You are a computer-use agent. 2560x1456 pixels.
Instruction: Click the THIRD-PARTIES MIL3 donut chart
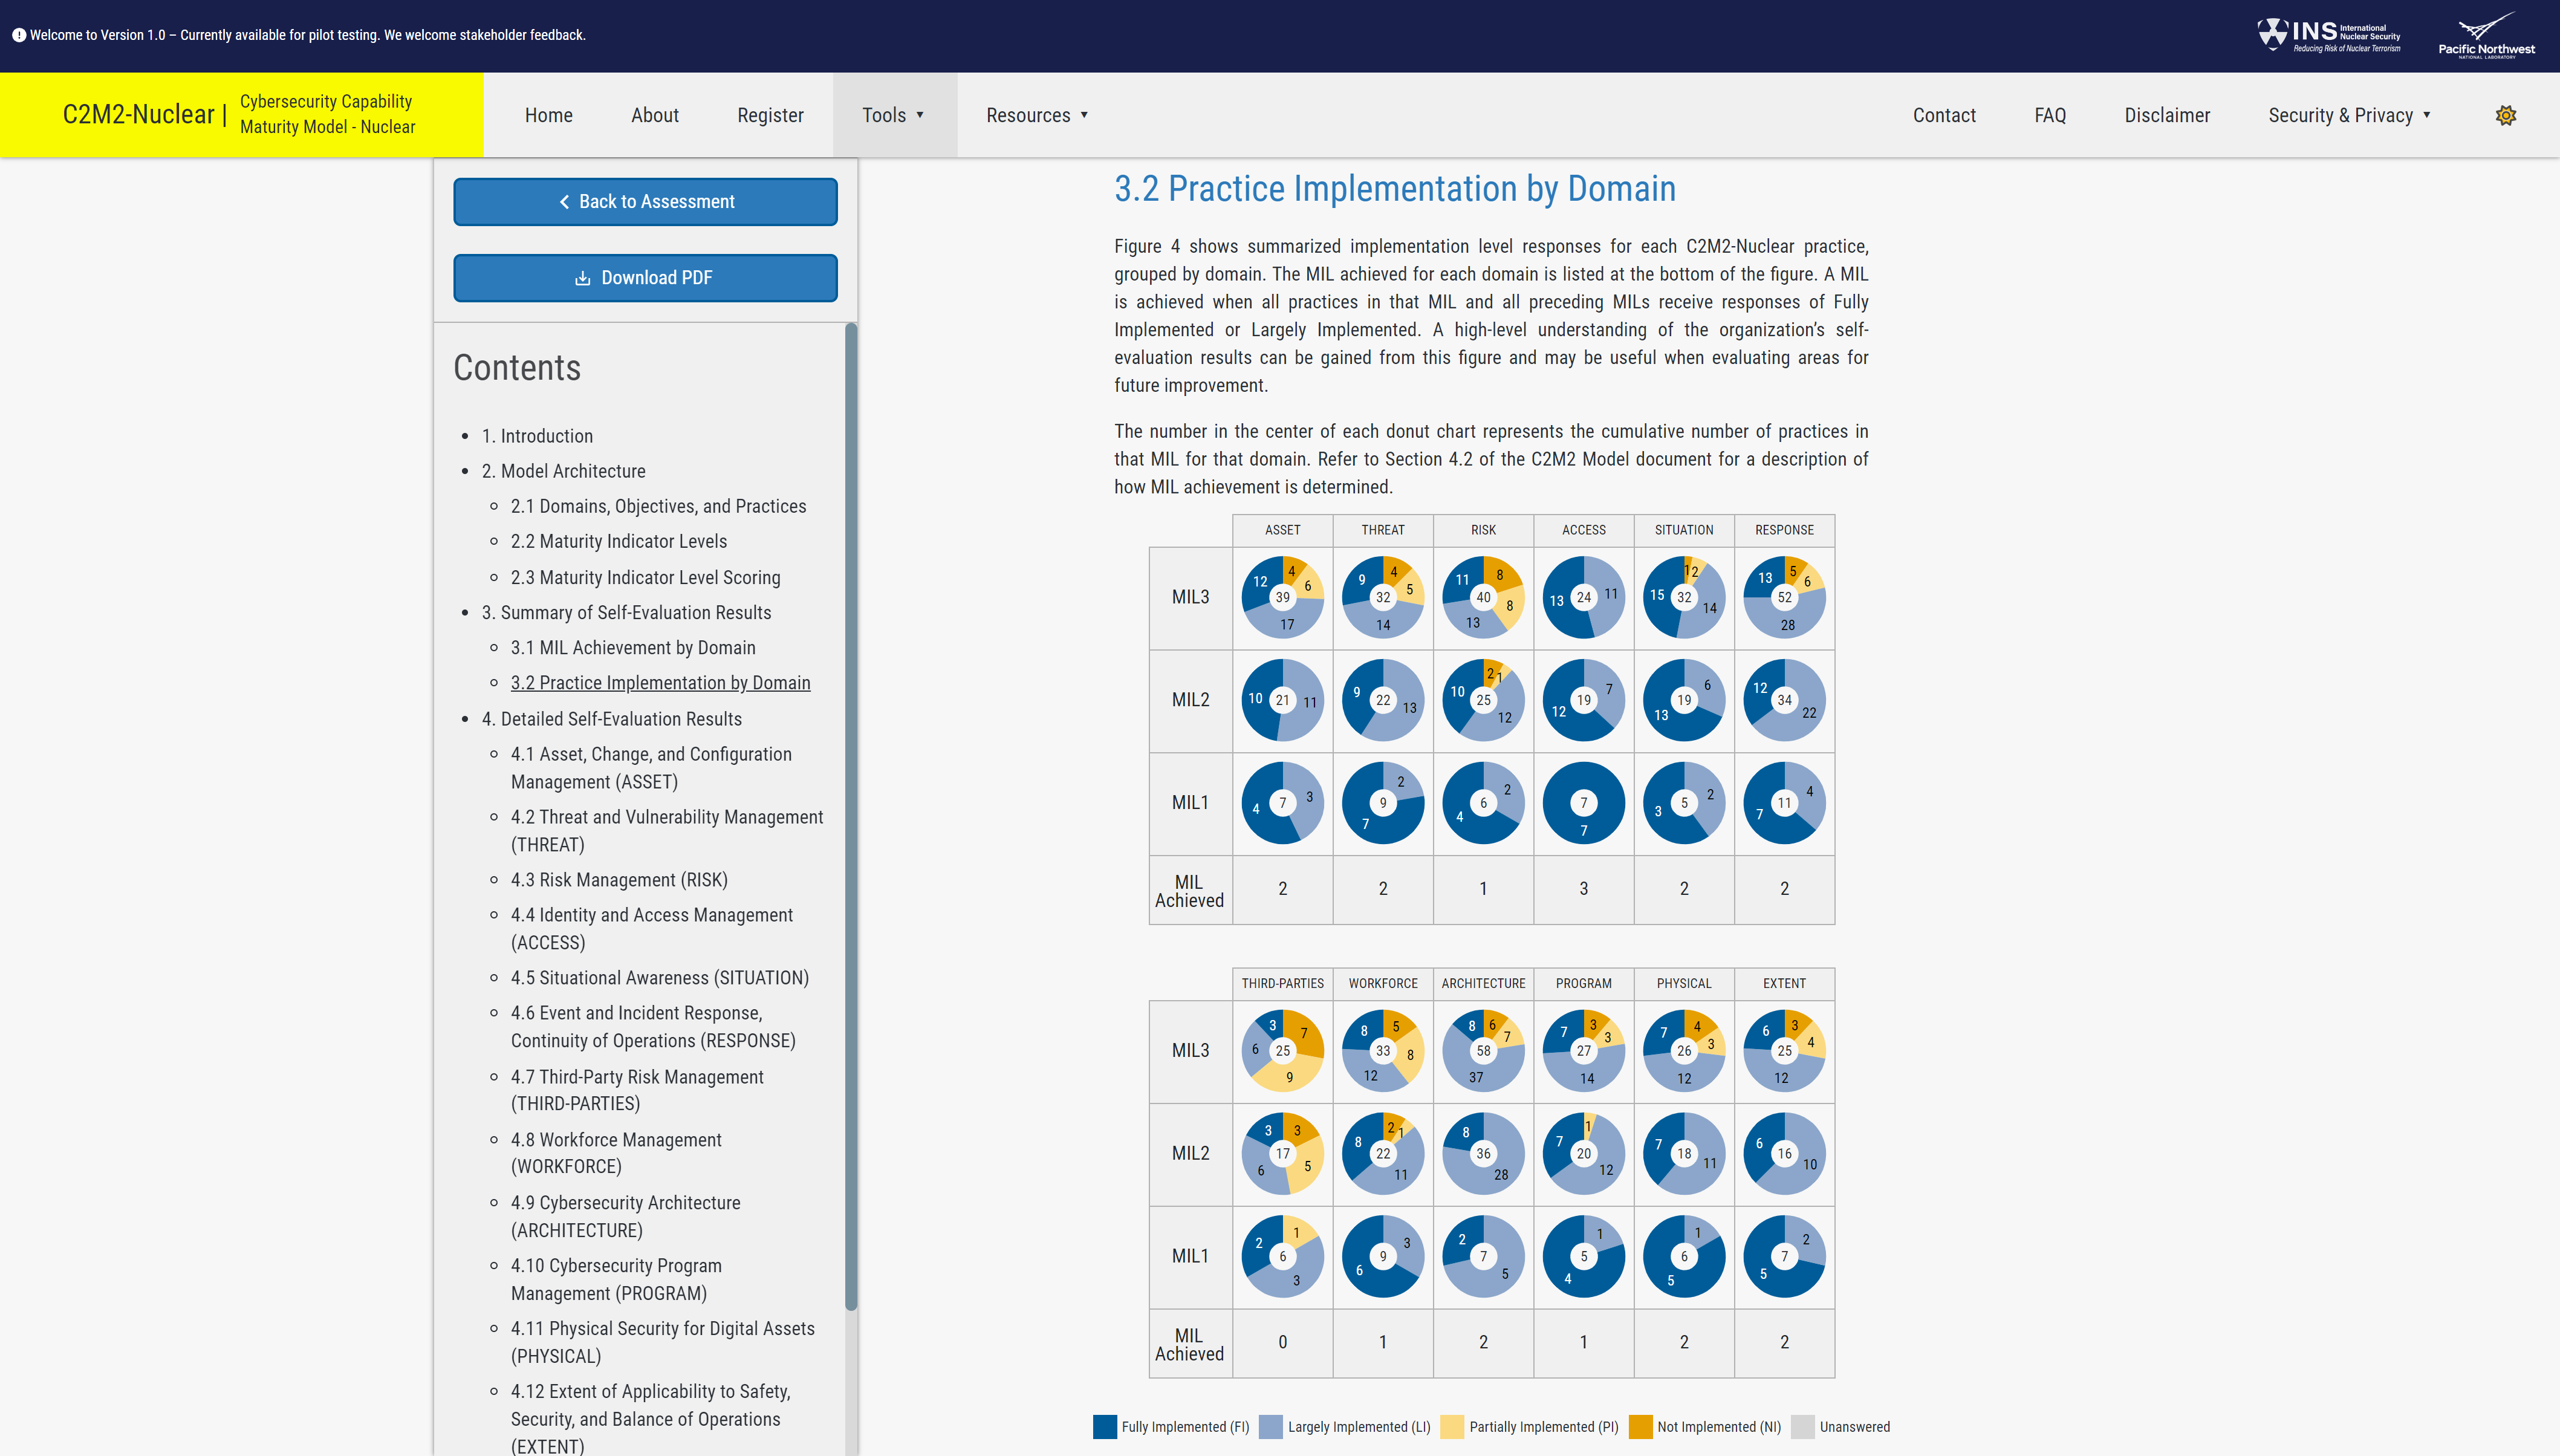(1282, 1050)
